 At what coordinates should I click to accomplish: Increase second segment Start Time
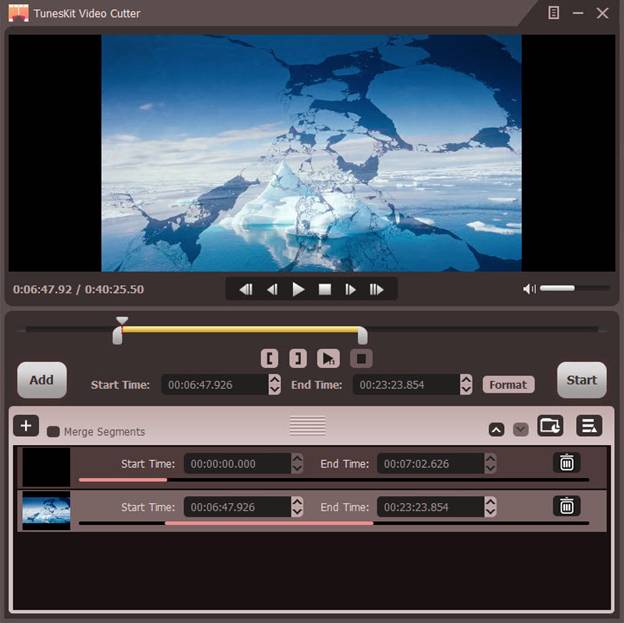click(297, 502)
